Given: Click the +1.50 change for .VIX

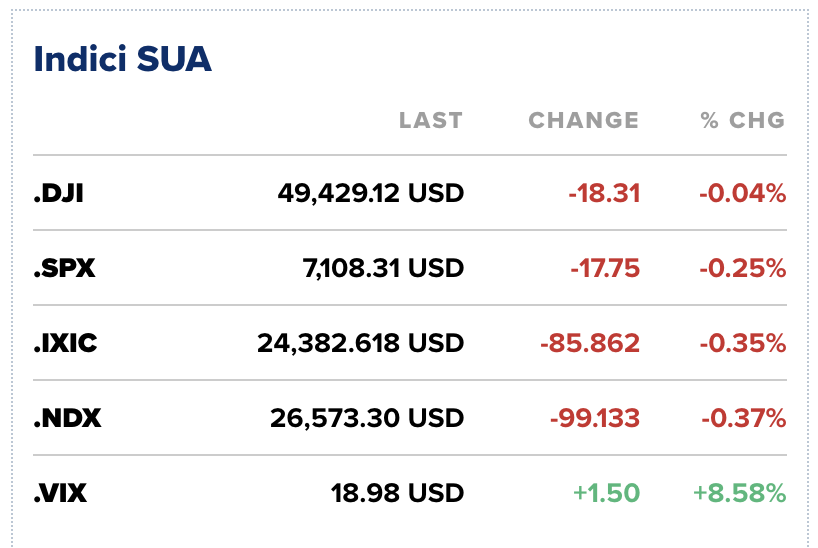Looking at the screenshot, I should coord(606,493).
